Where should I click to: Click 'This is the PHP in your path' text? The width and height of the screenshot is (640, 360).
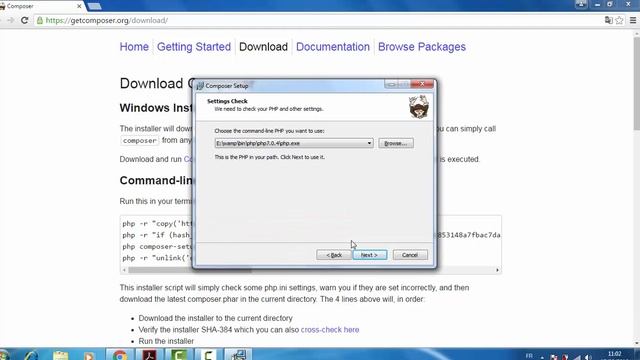click(x=269, y=157)
